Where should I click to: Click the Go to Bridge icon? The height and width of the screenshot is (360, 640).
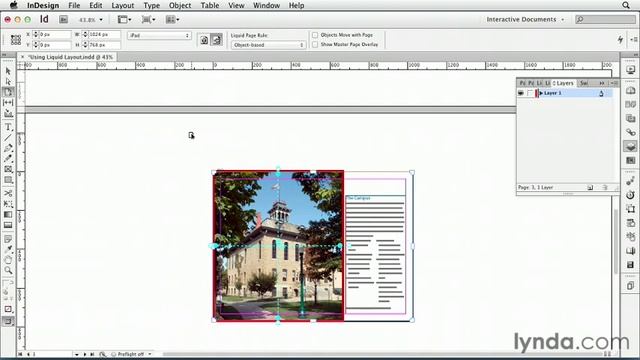tap(64, 19)
